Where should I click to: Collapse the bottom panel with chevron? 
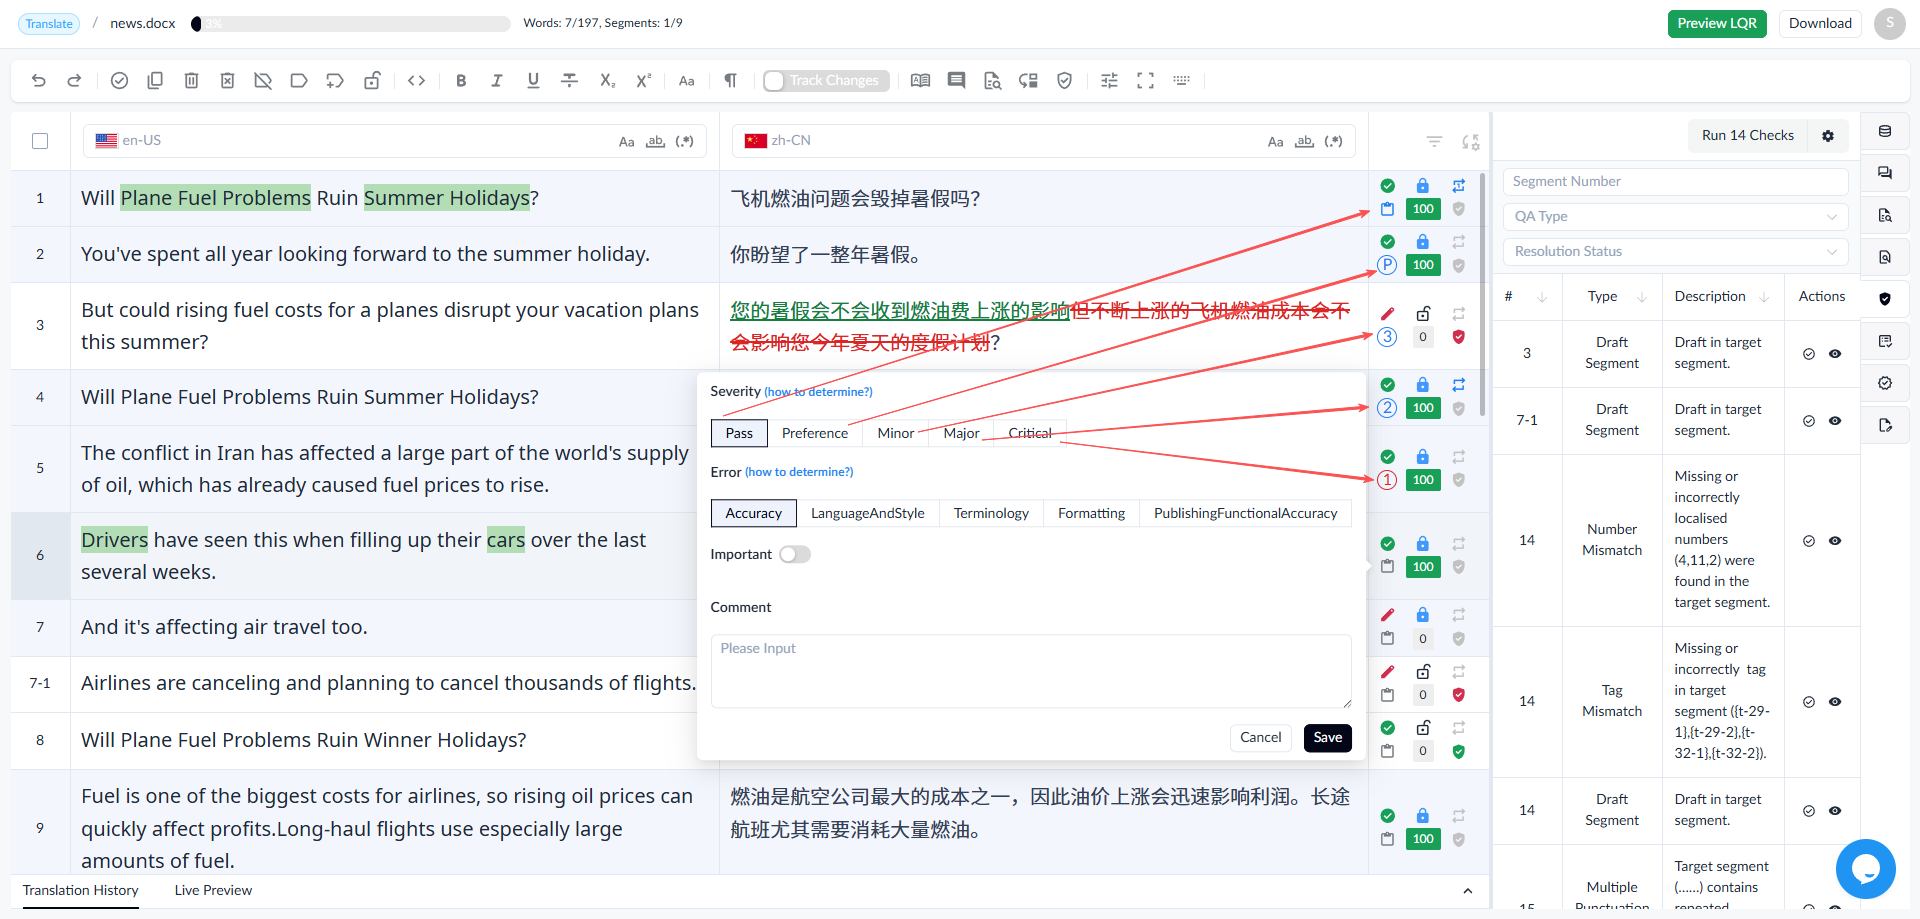[1467, 891]
